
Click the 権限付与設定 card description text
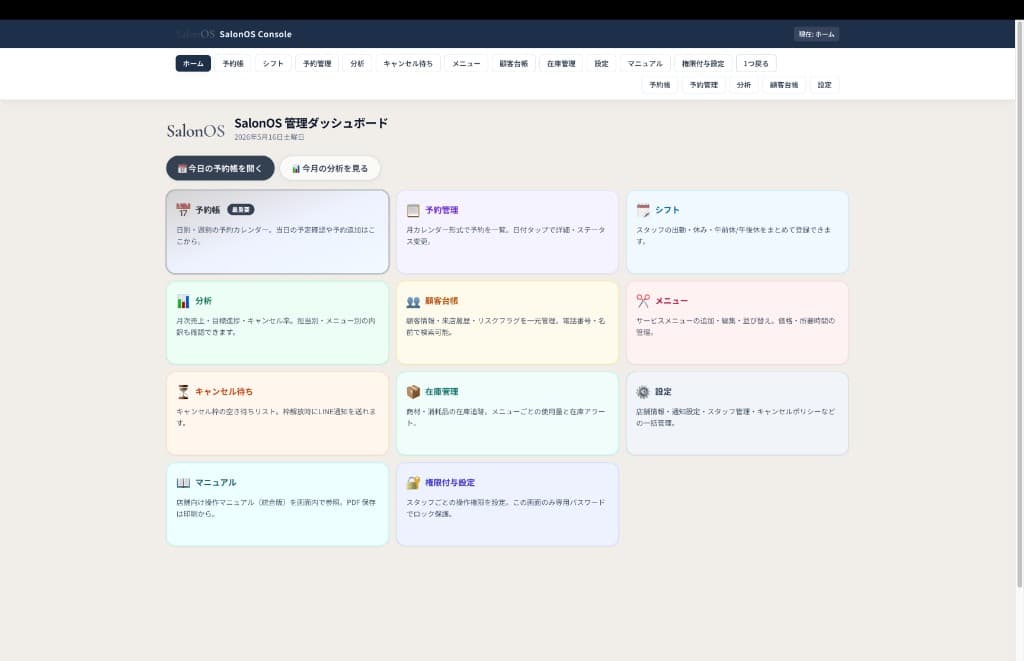505,508
